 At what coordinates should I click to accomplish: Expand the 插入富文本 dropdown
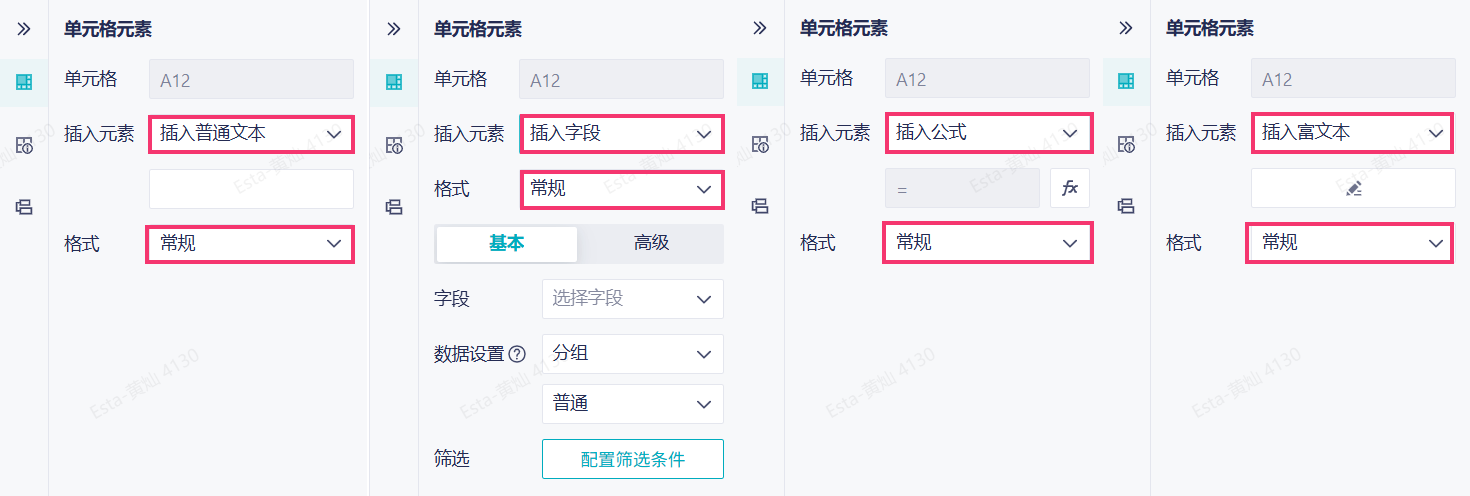[x=1353, y=133]
